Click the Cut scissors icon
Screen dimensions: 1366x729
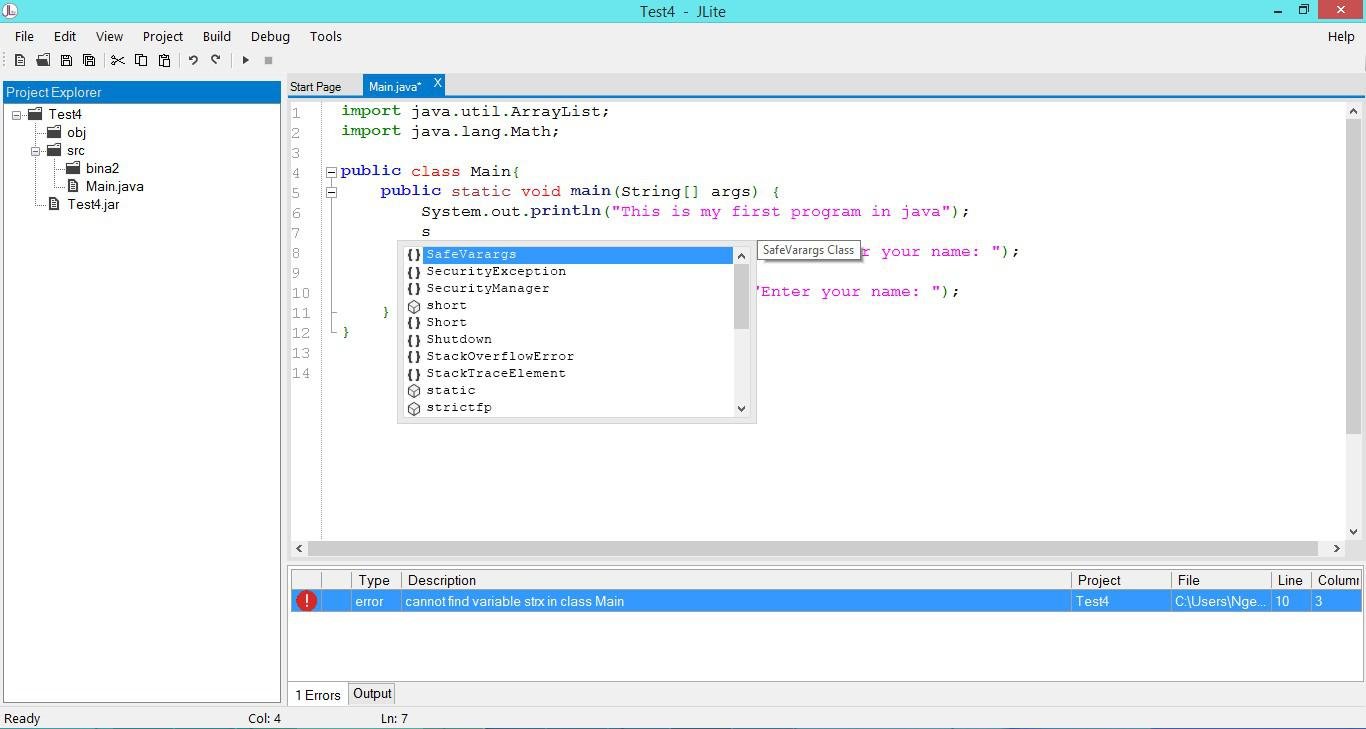click(117, 61)
